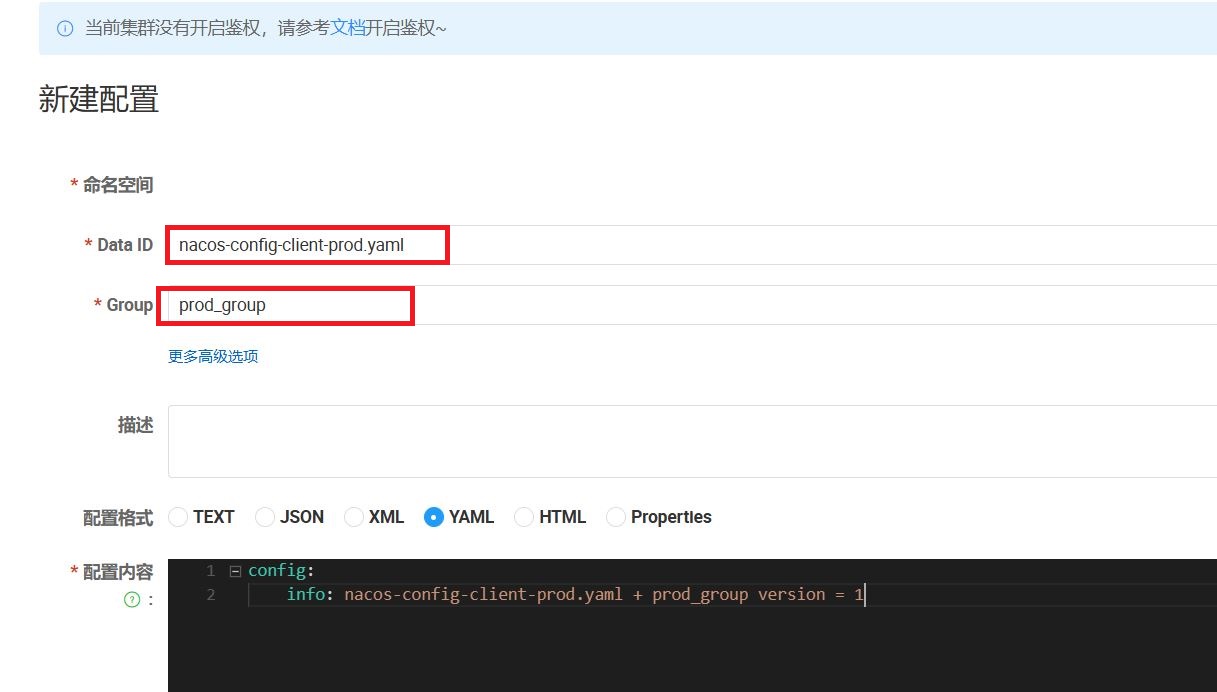Open the 文档 link in the notice
This screenshot has width=1217, height=692.
coord(349,28)
